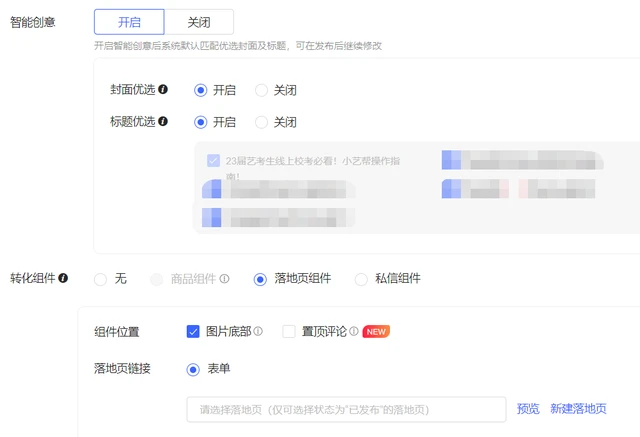This screenshot has height=437, width=640.
Task: Select 关闭 for 标题优选
Action: click(262, 122)
